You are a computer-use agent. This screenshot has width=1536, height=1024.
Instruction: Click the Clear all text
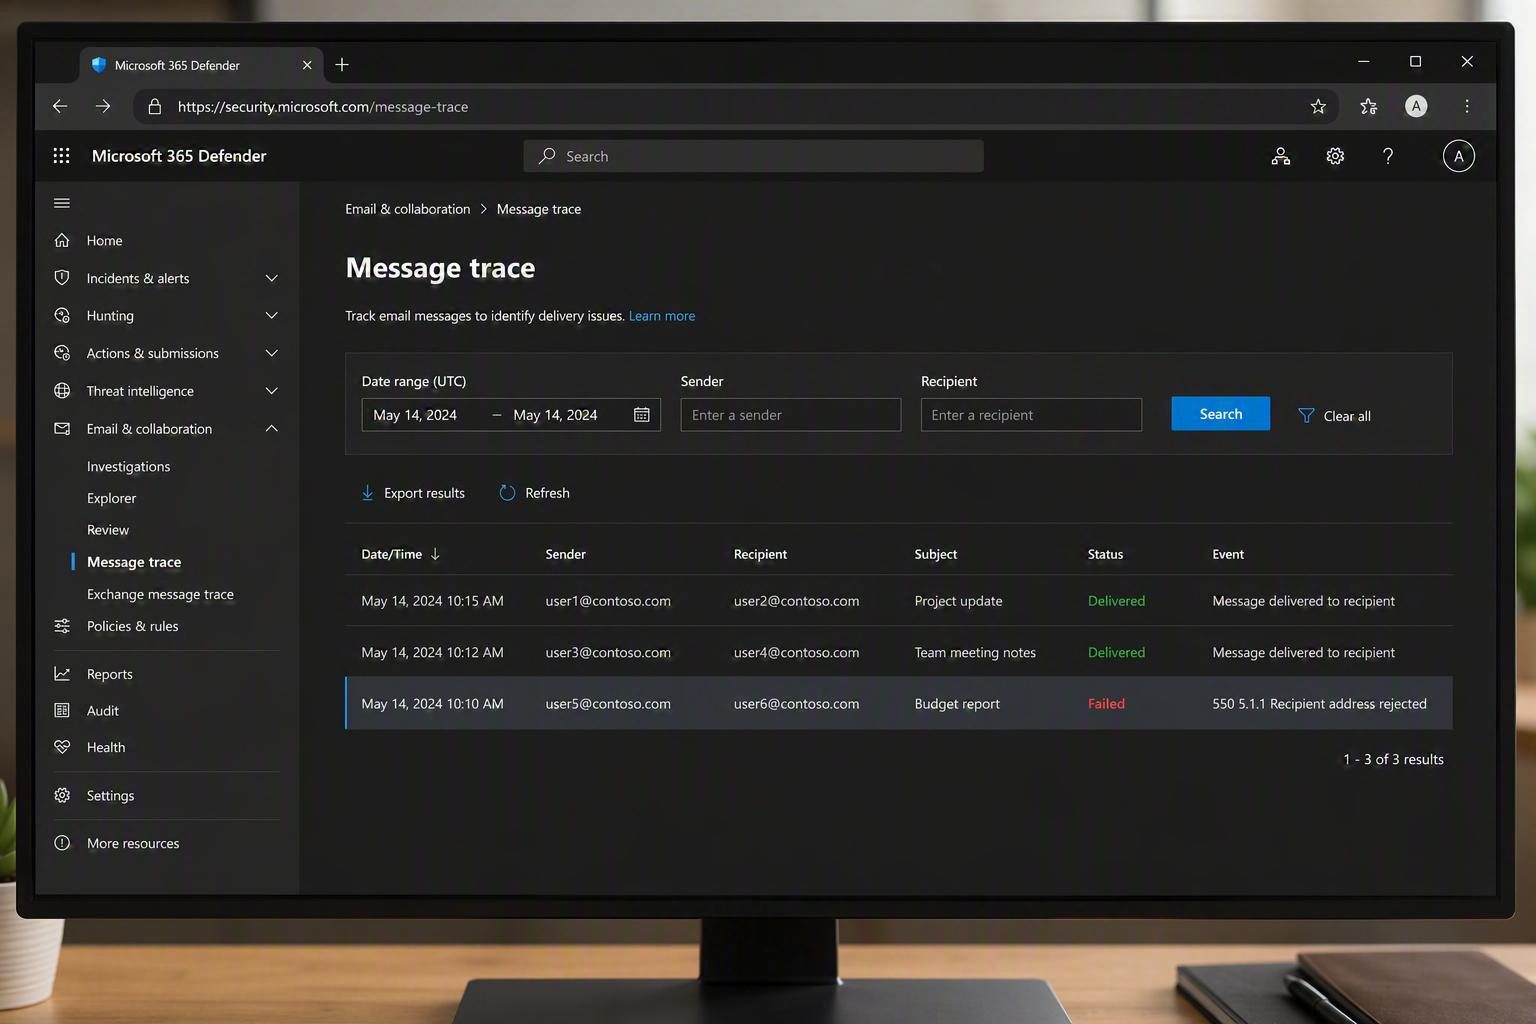coord(1347,416)
